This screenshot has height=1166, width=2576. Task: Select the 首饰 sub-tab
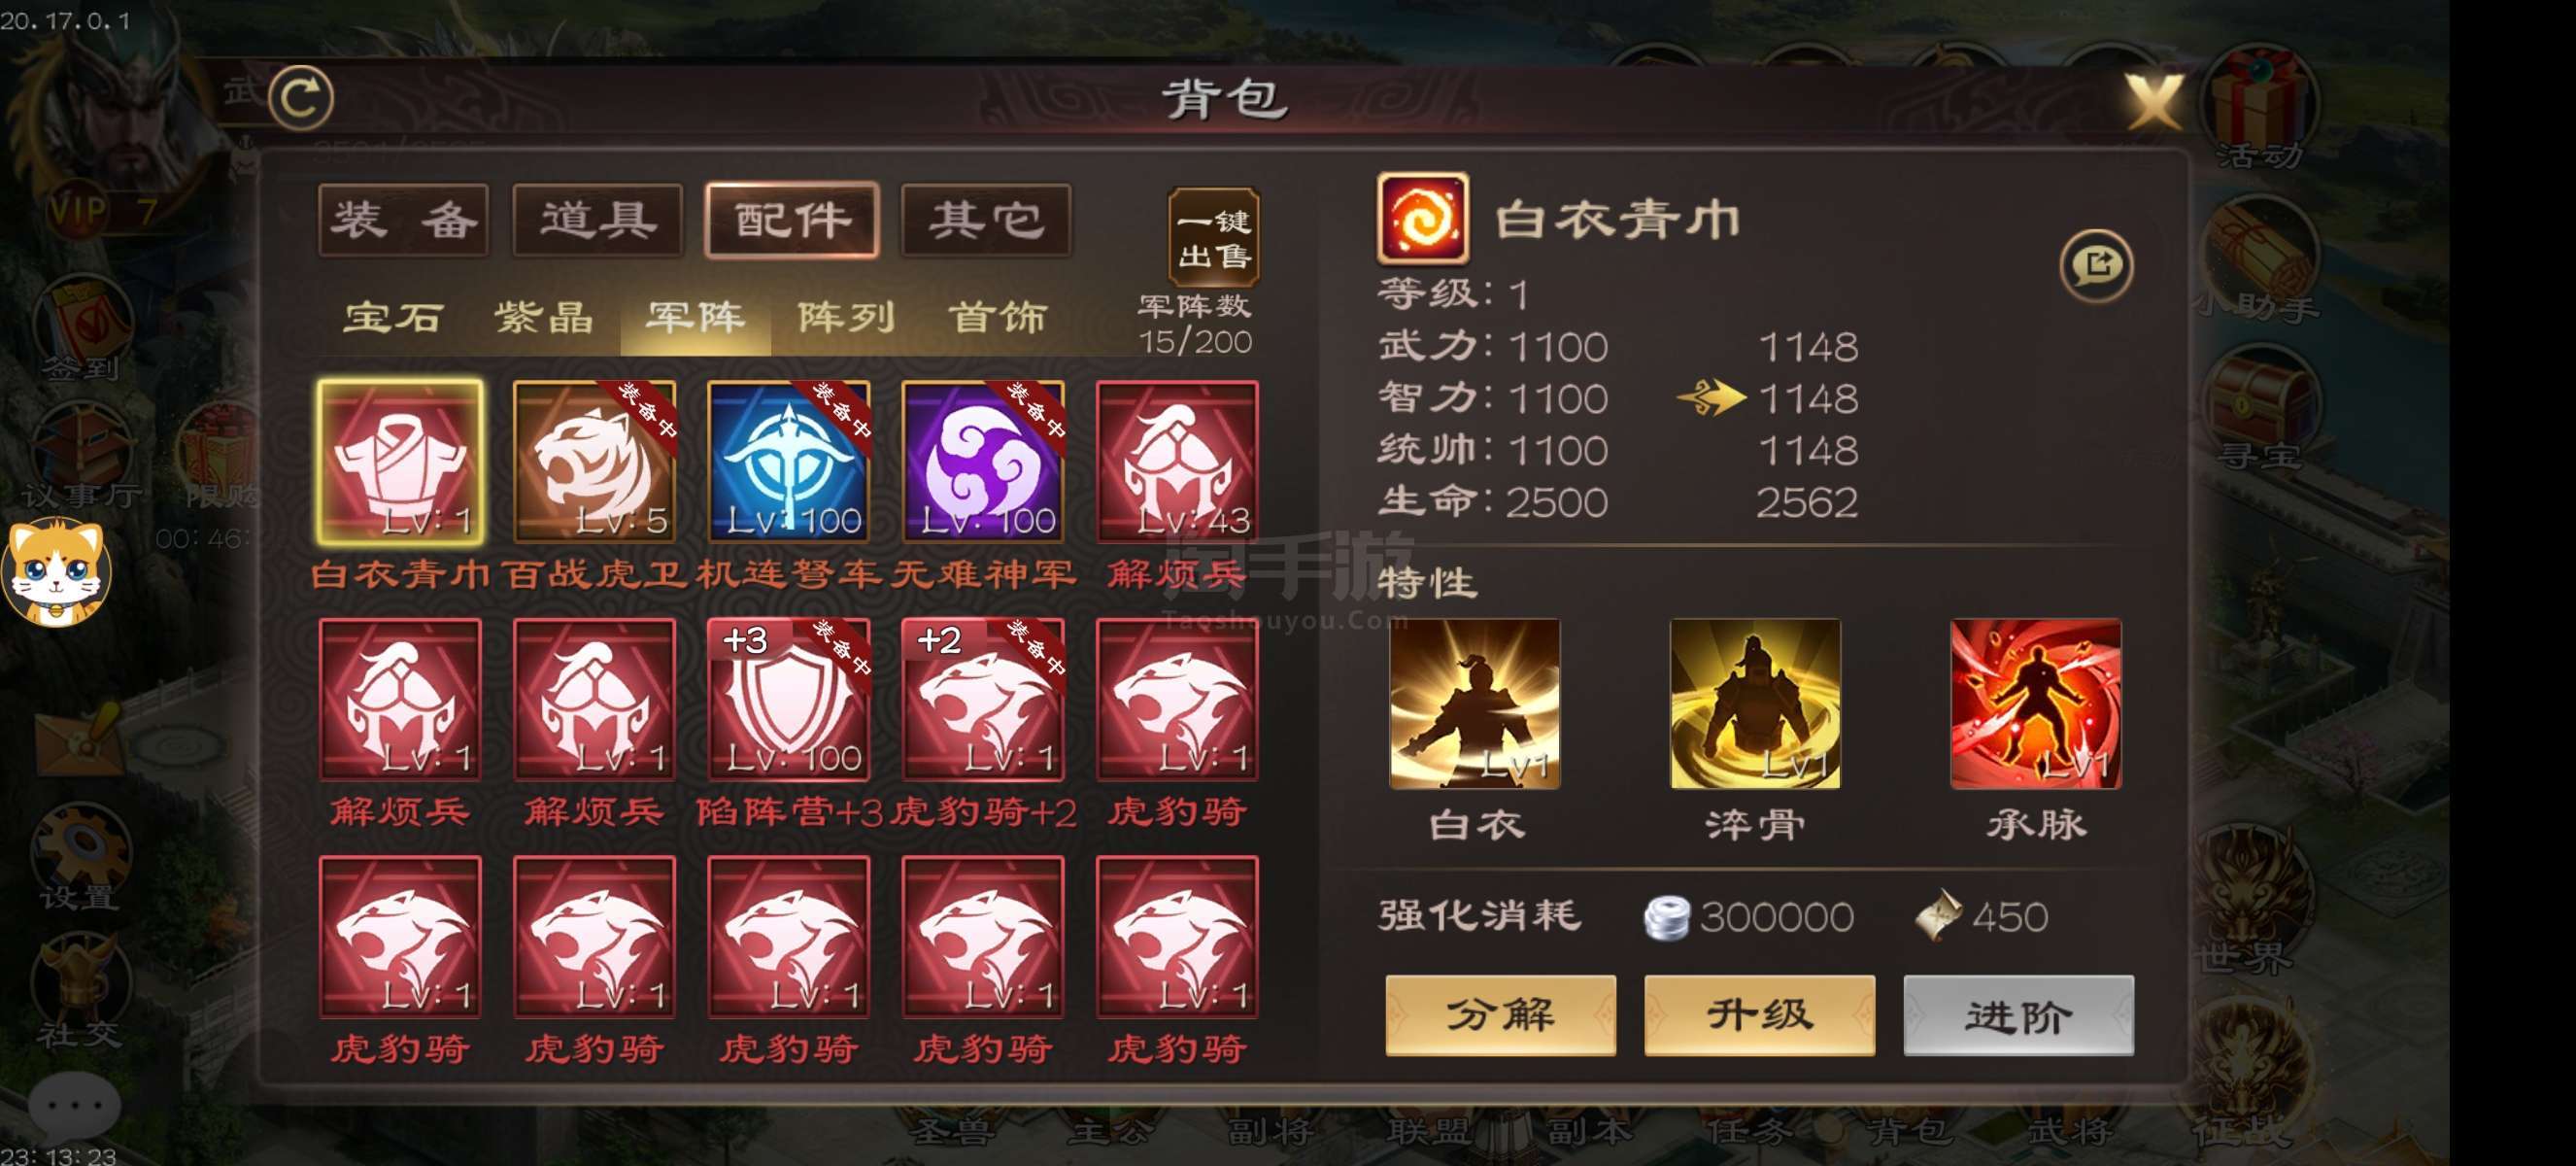click(x=997, y=318)
